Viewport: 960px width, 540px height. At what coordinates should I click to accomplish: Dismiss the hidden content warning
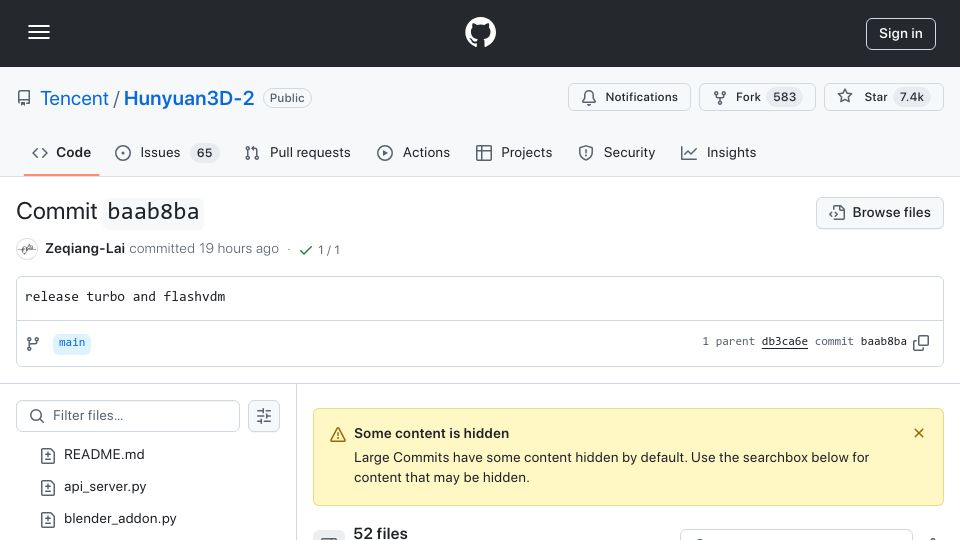point(918,433)
